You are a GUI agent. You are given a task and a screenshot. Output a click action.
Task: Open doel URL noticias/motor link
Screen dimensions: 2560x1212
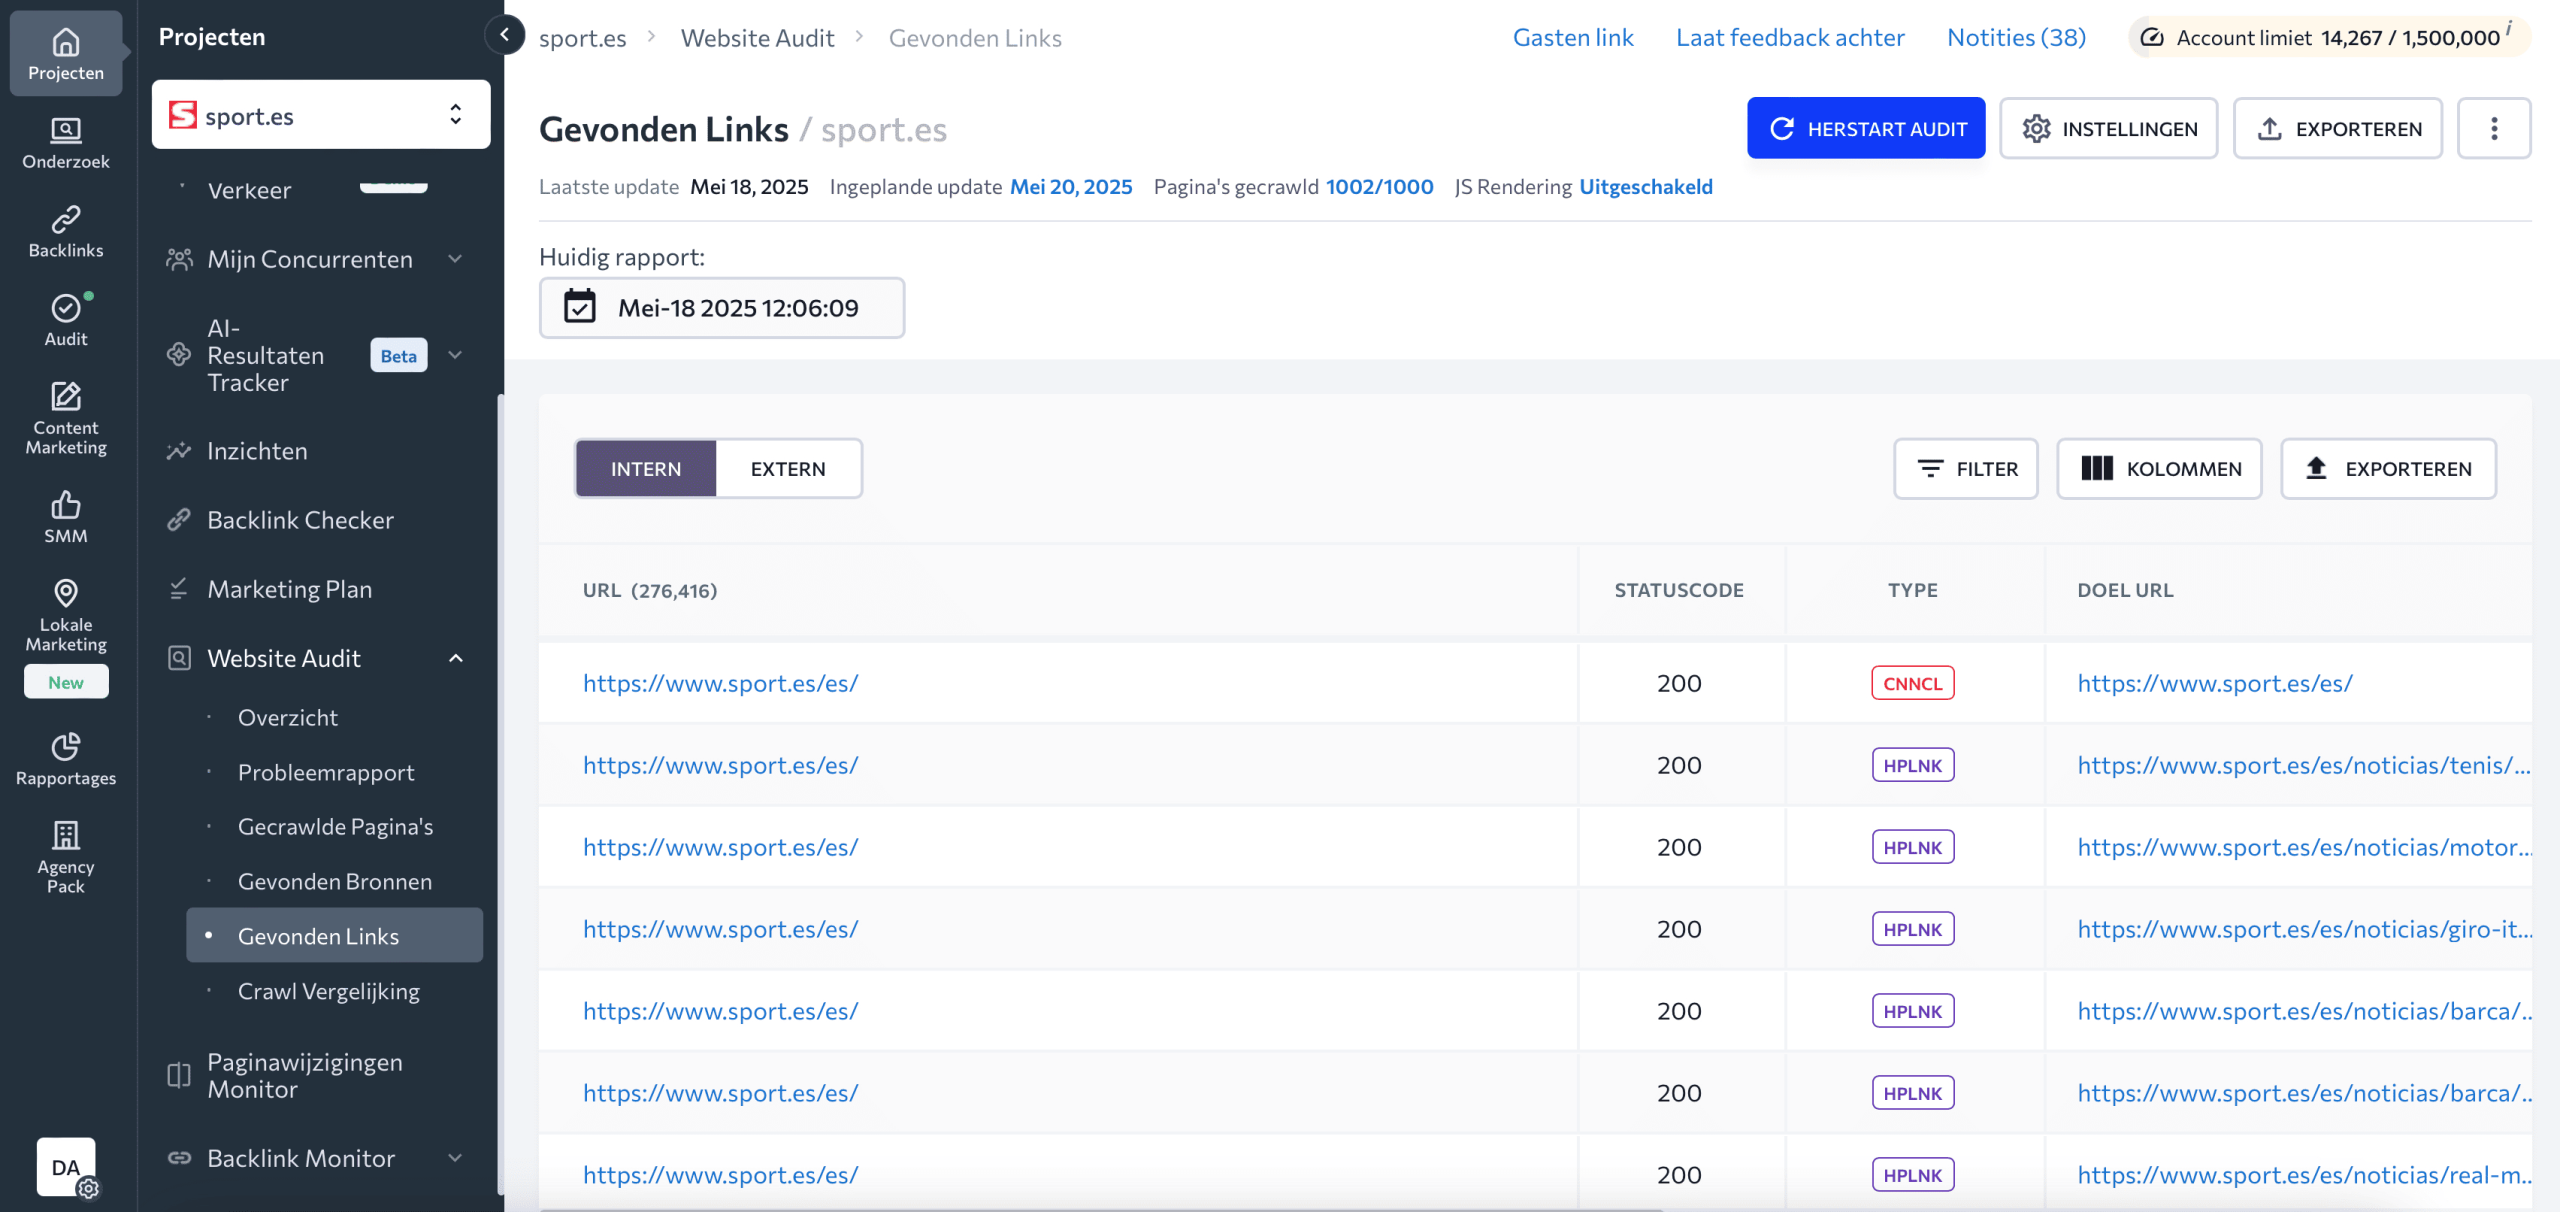2303,847
